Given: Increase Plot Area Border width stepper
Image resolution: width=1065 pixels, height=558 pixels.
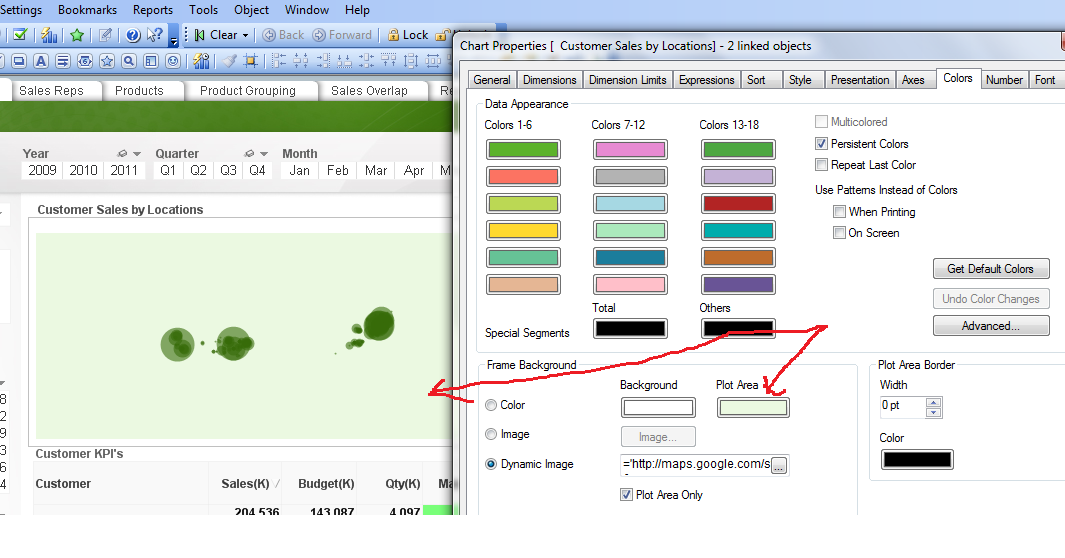Looking at the screenshot, I should click(x=934, y=402).
